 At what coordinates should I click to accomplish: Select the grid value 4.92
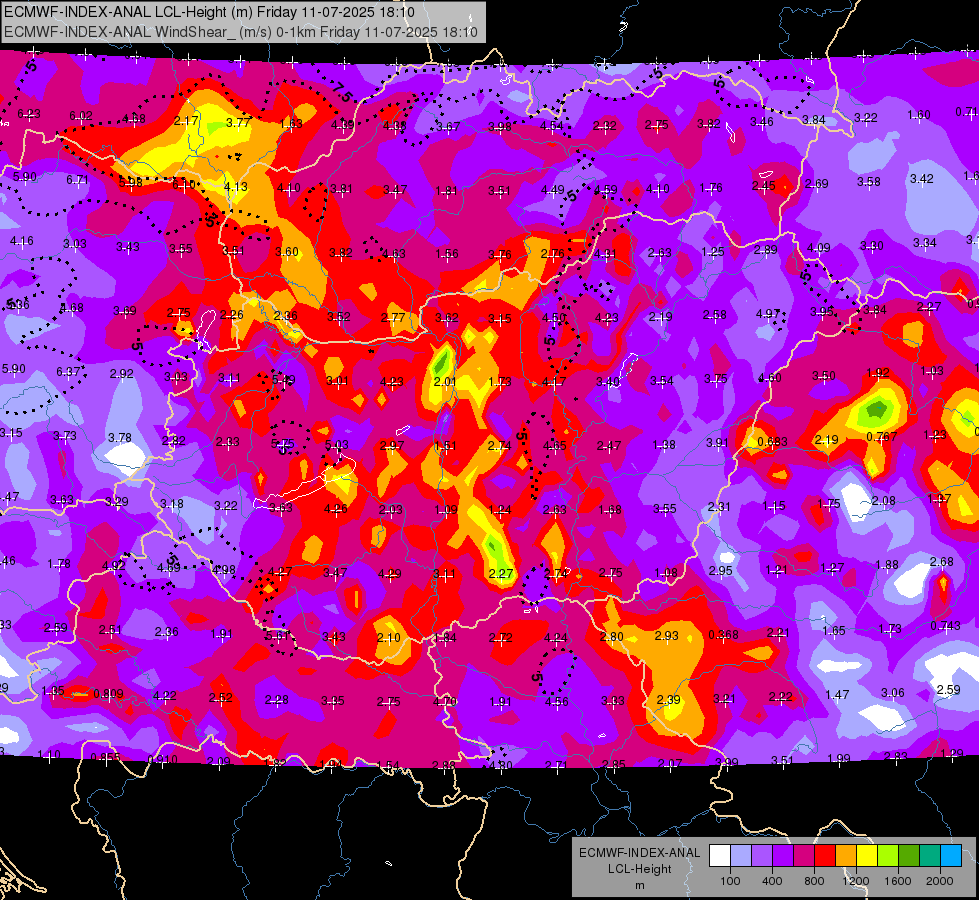click(113, 565)
